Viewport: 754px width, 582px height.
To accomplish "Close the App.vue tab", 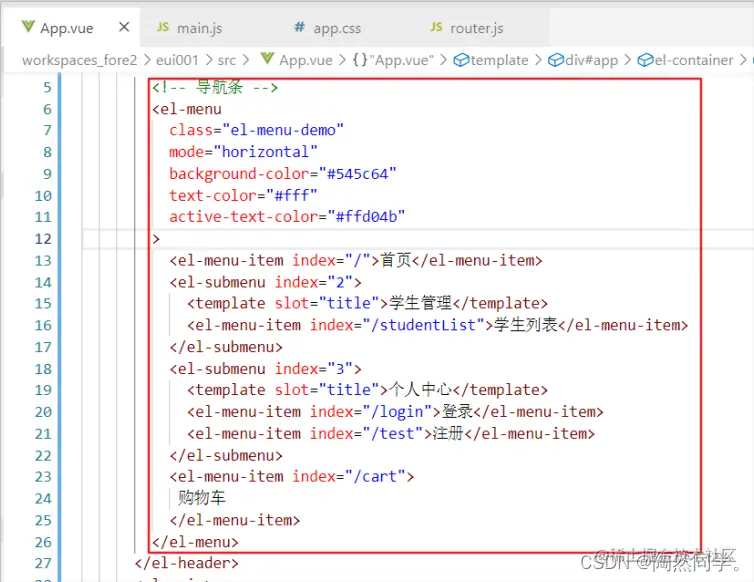I will [124, 27].
